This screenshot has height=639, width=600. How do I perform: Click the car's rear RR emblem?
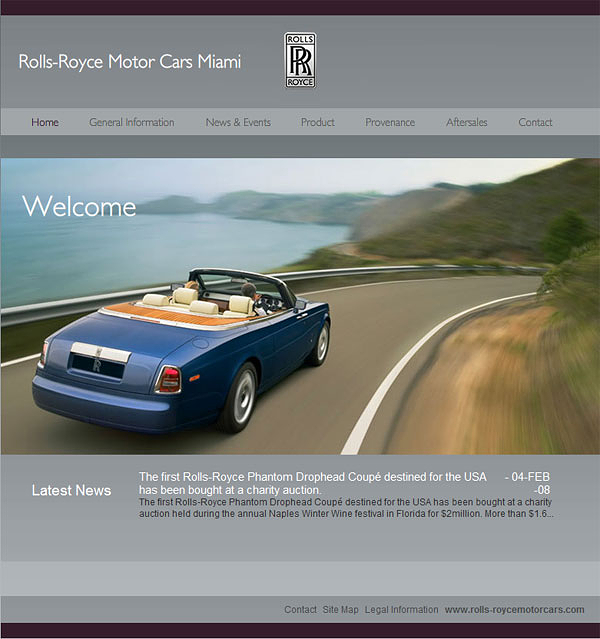97,365
